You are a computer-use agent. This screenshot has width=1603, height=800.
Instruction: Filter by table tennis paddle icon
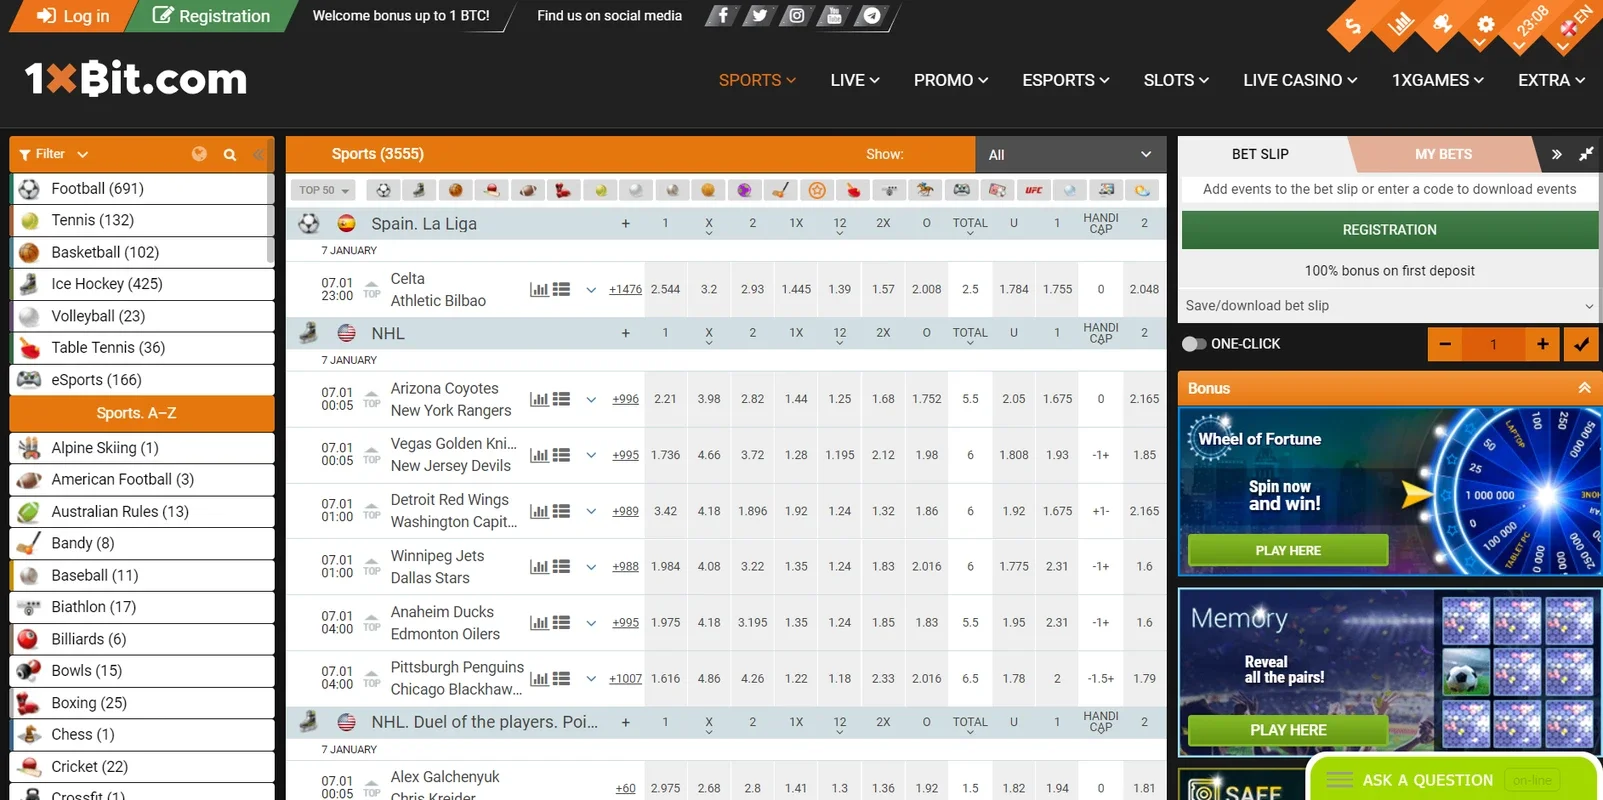pos(853,190)
